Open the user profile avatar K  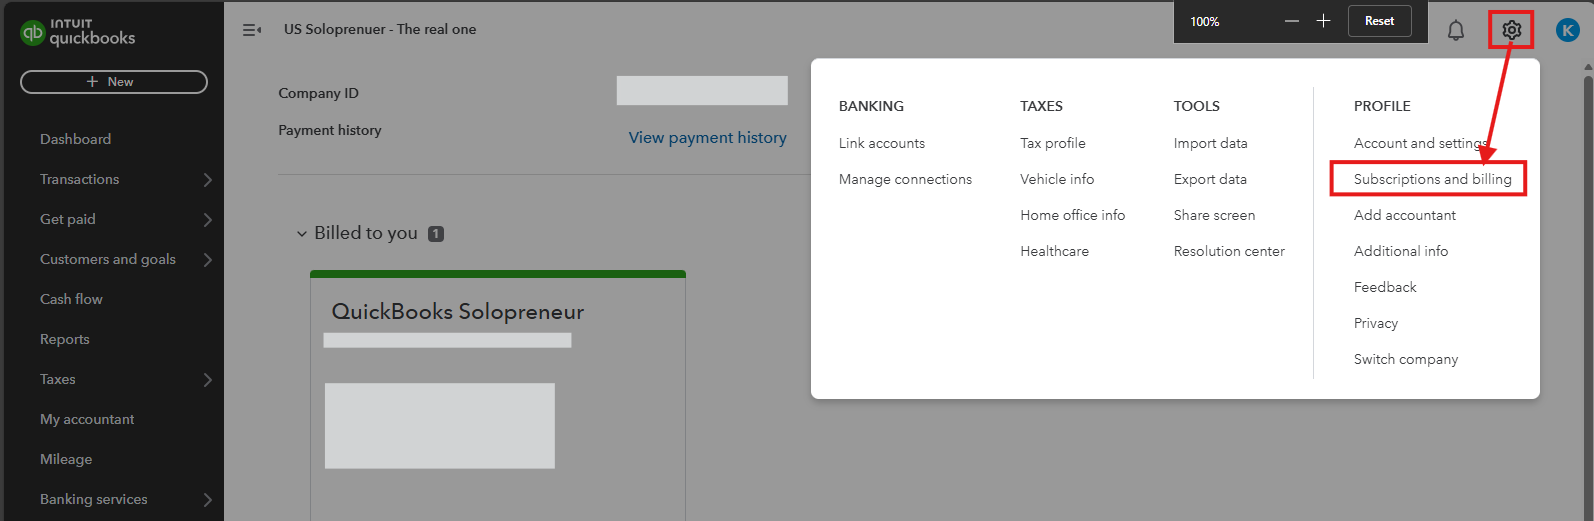point(1567,30)
